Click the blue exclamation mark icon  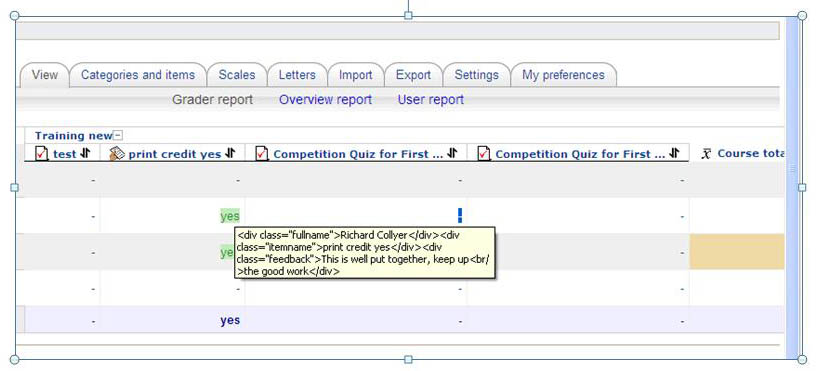tap(460, 215)
